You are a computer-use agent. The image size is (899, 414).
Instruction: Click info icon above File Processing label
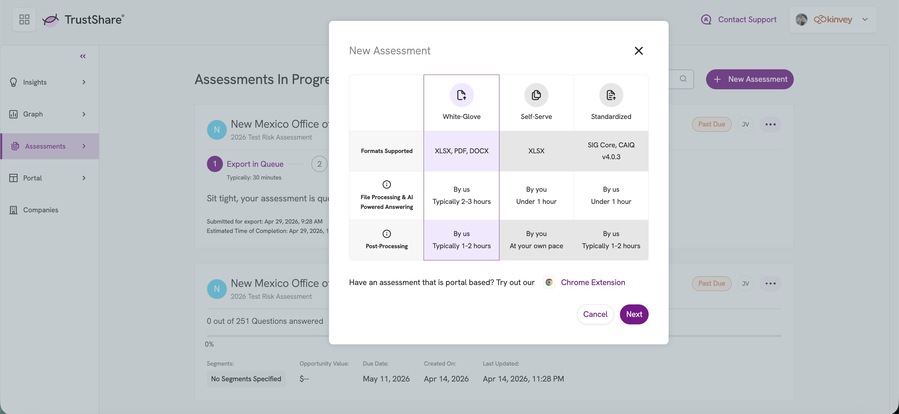(386, 185)
